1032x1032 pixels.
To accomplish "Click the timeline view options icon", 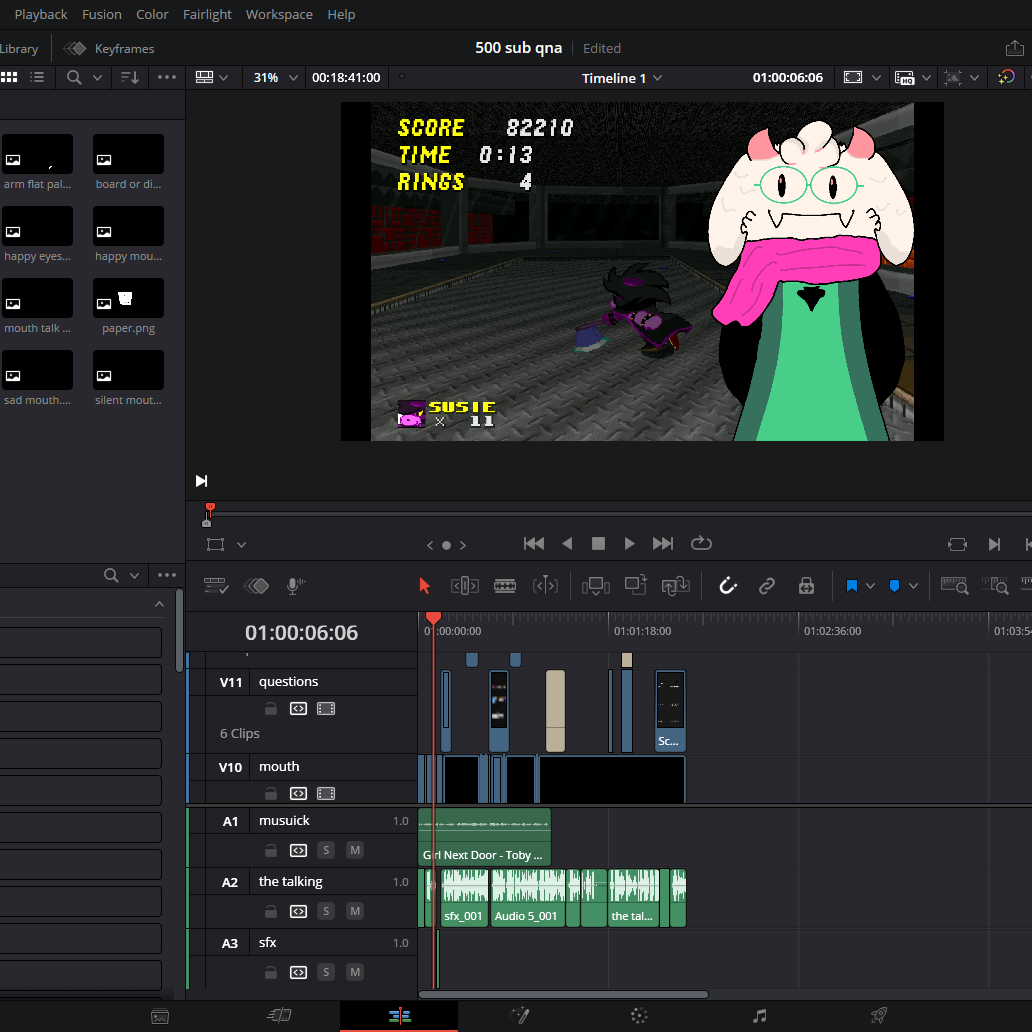I will (215, 586).
